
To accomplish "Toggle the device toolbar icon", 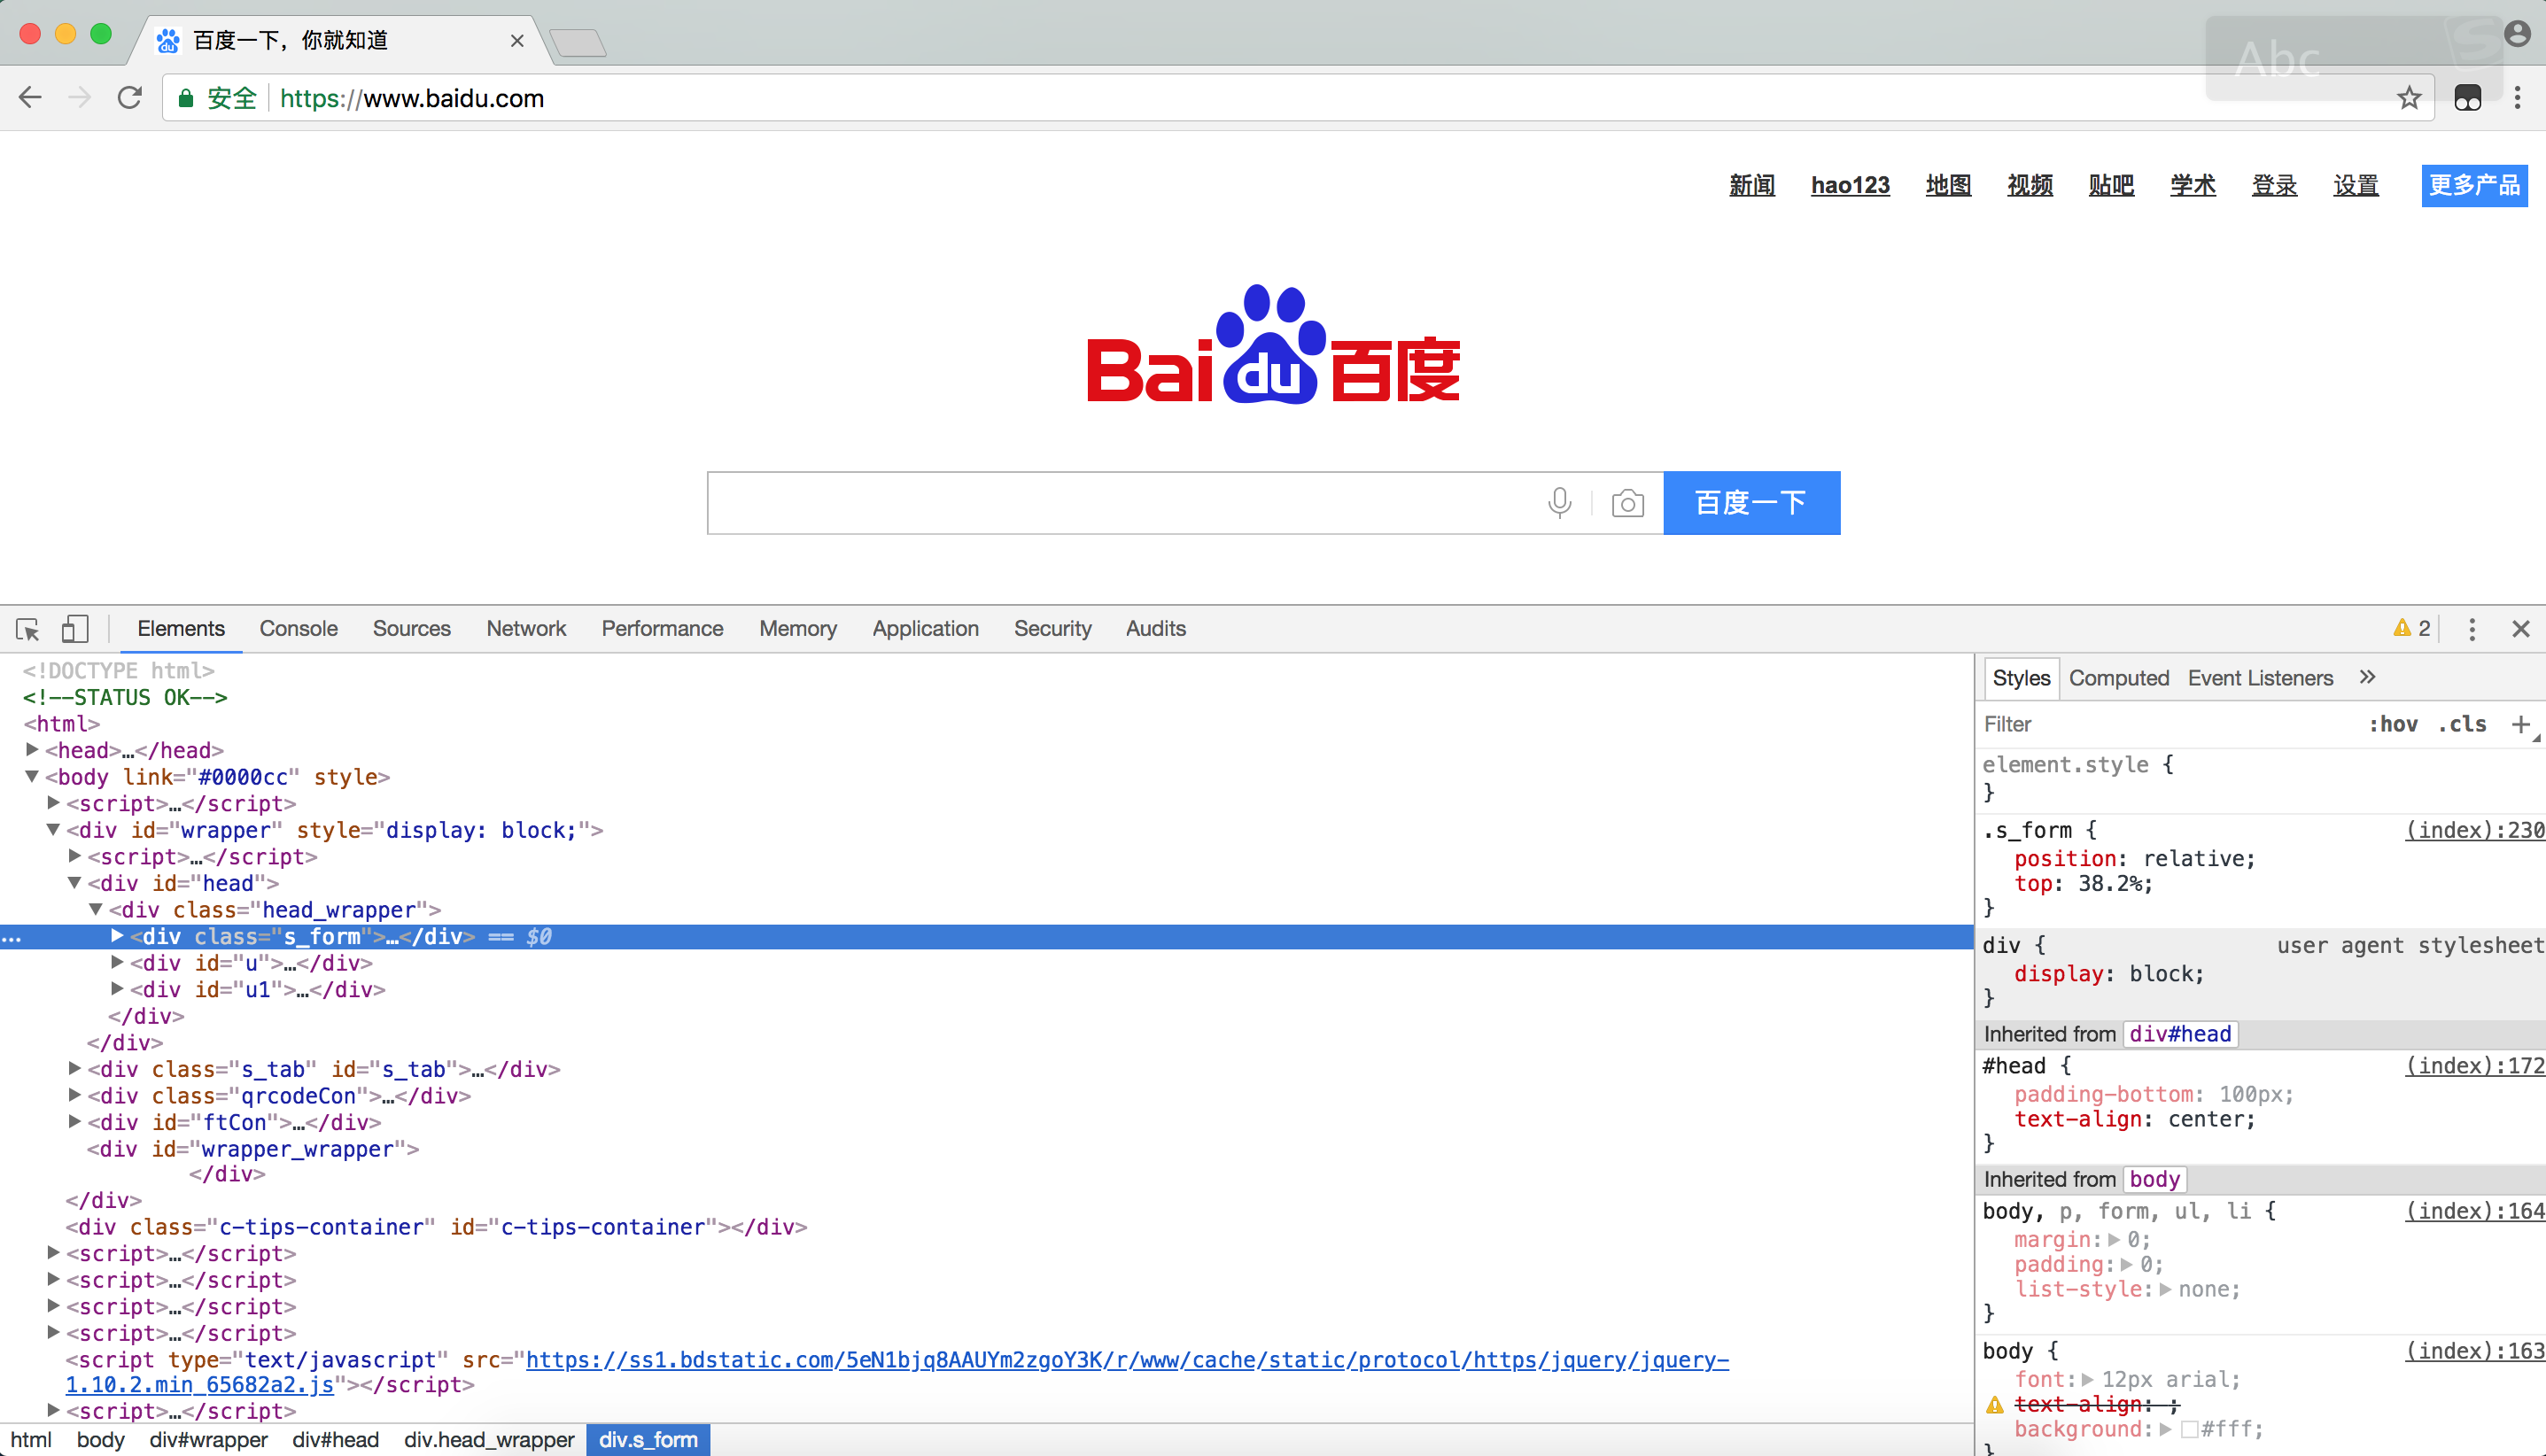I will click(x=74, y=629).
